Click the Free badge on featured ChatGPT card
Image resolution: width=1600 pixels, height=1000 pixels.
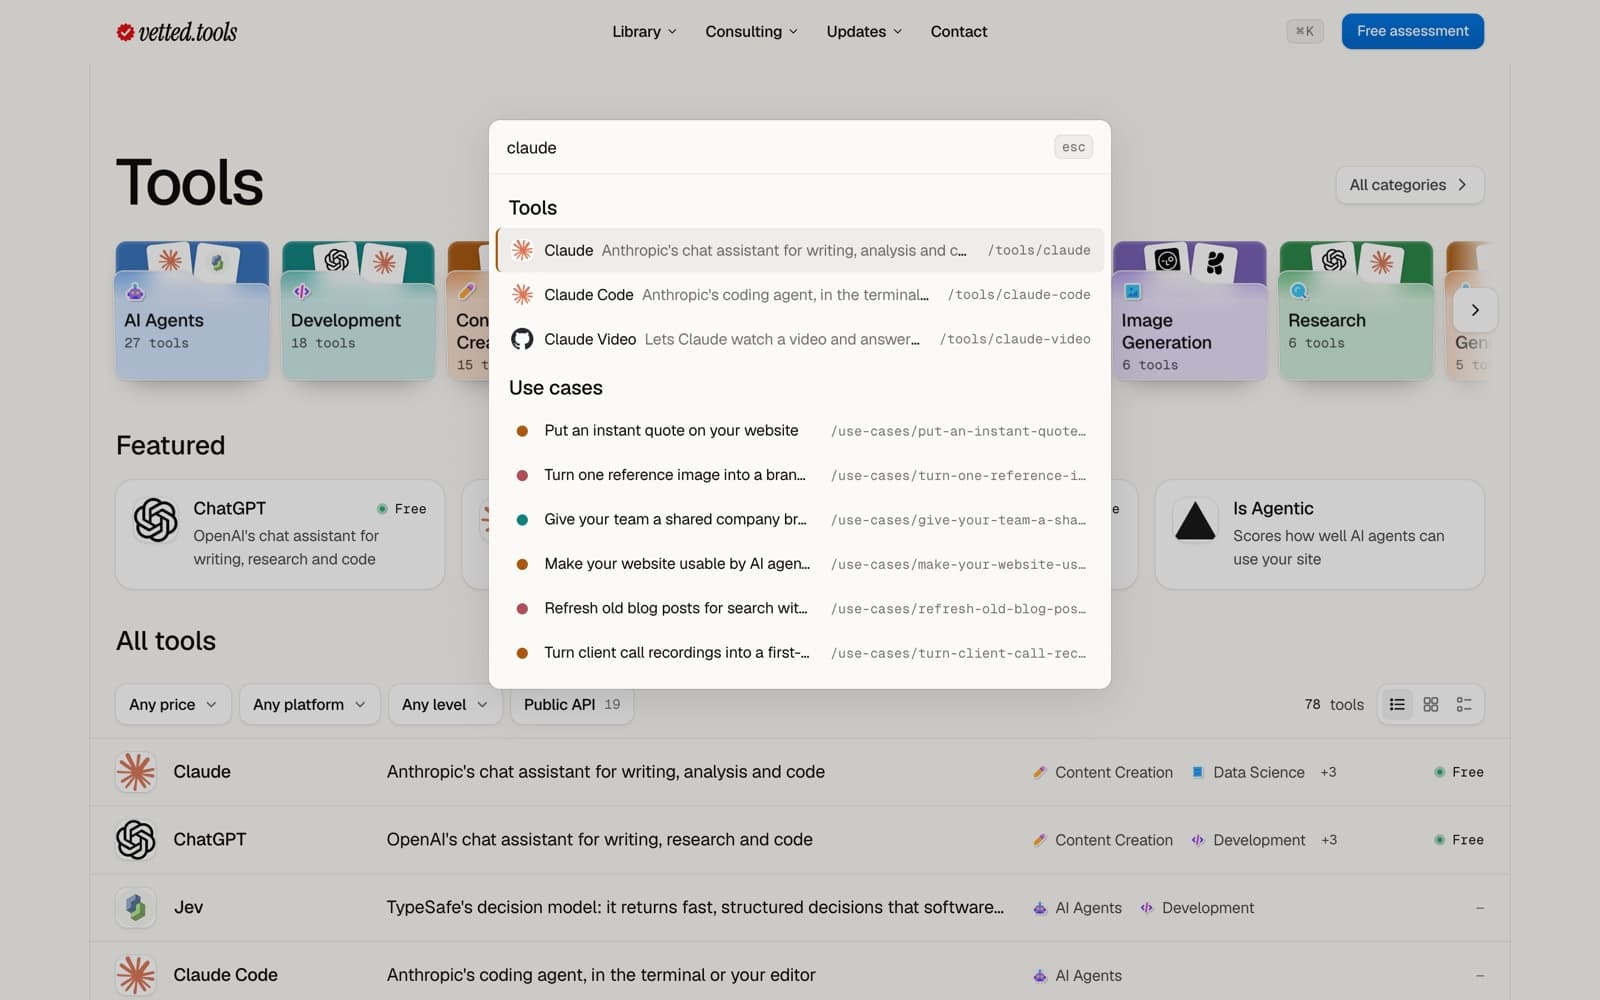coord(402,509)
